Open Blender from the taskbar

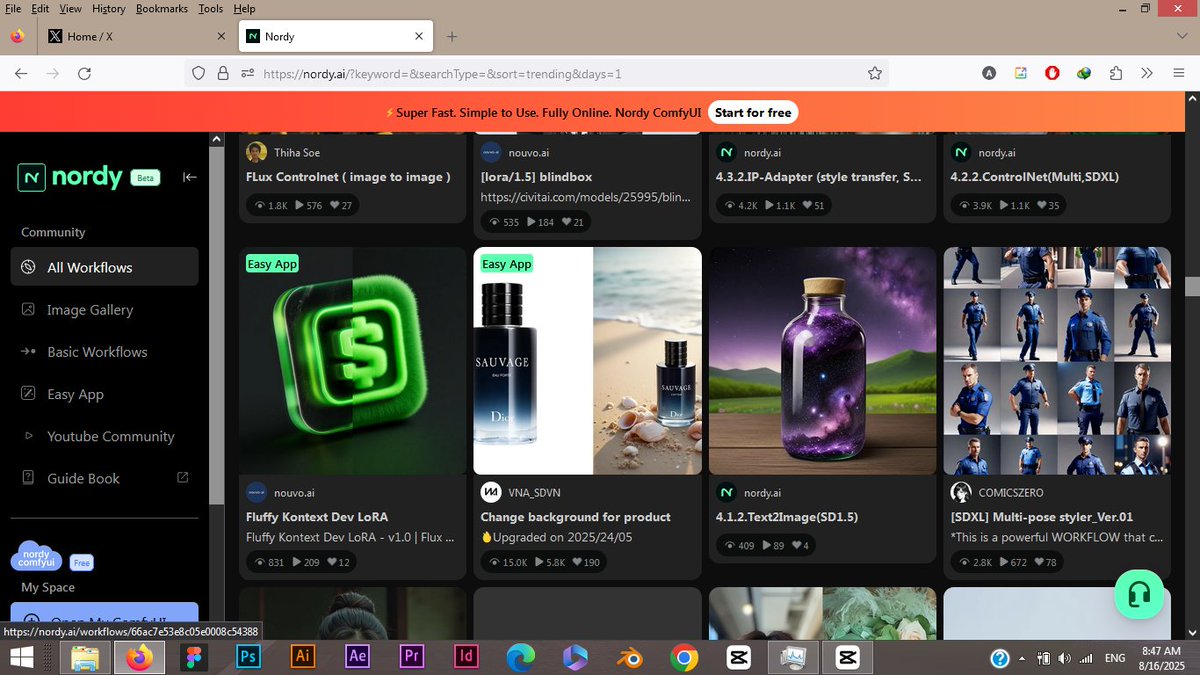point(629,657)
